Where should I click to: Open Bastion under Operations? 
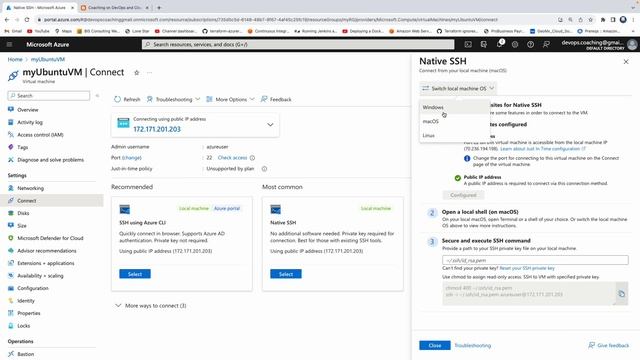click(x=25, y=354)
